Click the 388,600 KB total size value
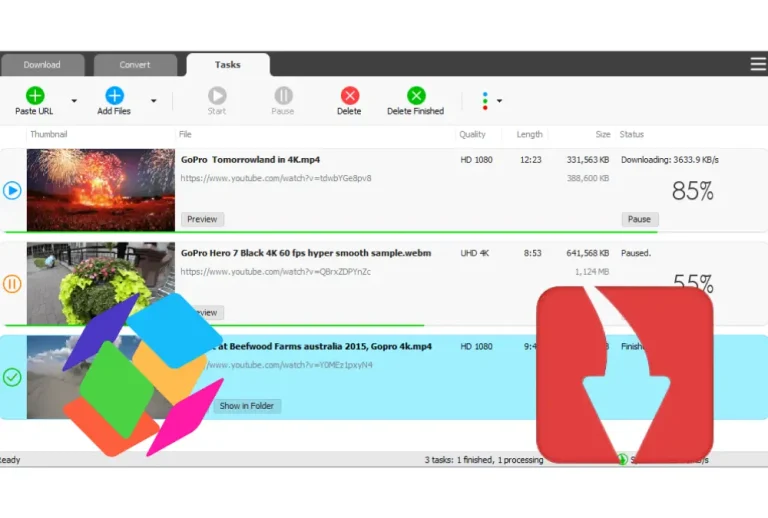Viewport: 768px width, 518px height. [x=588, y=178]
